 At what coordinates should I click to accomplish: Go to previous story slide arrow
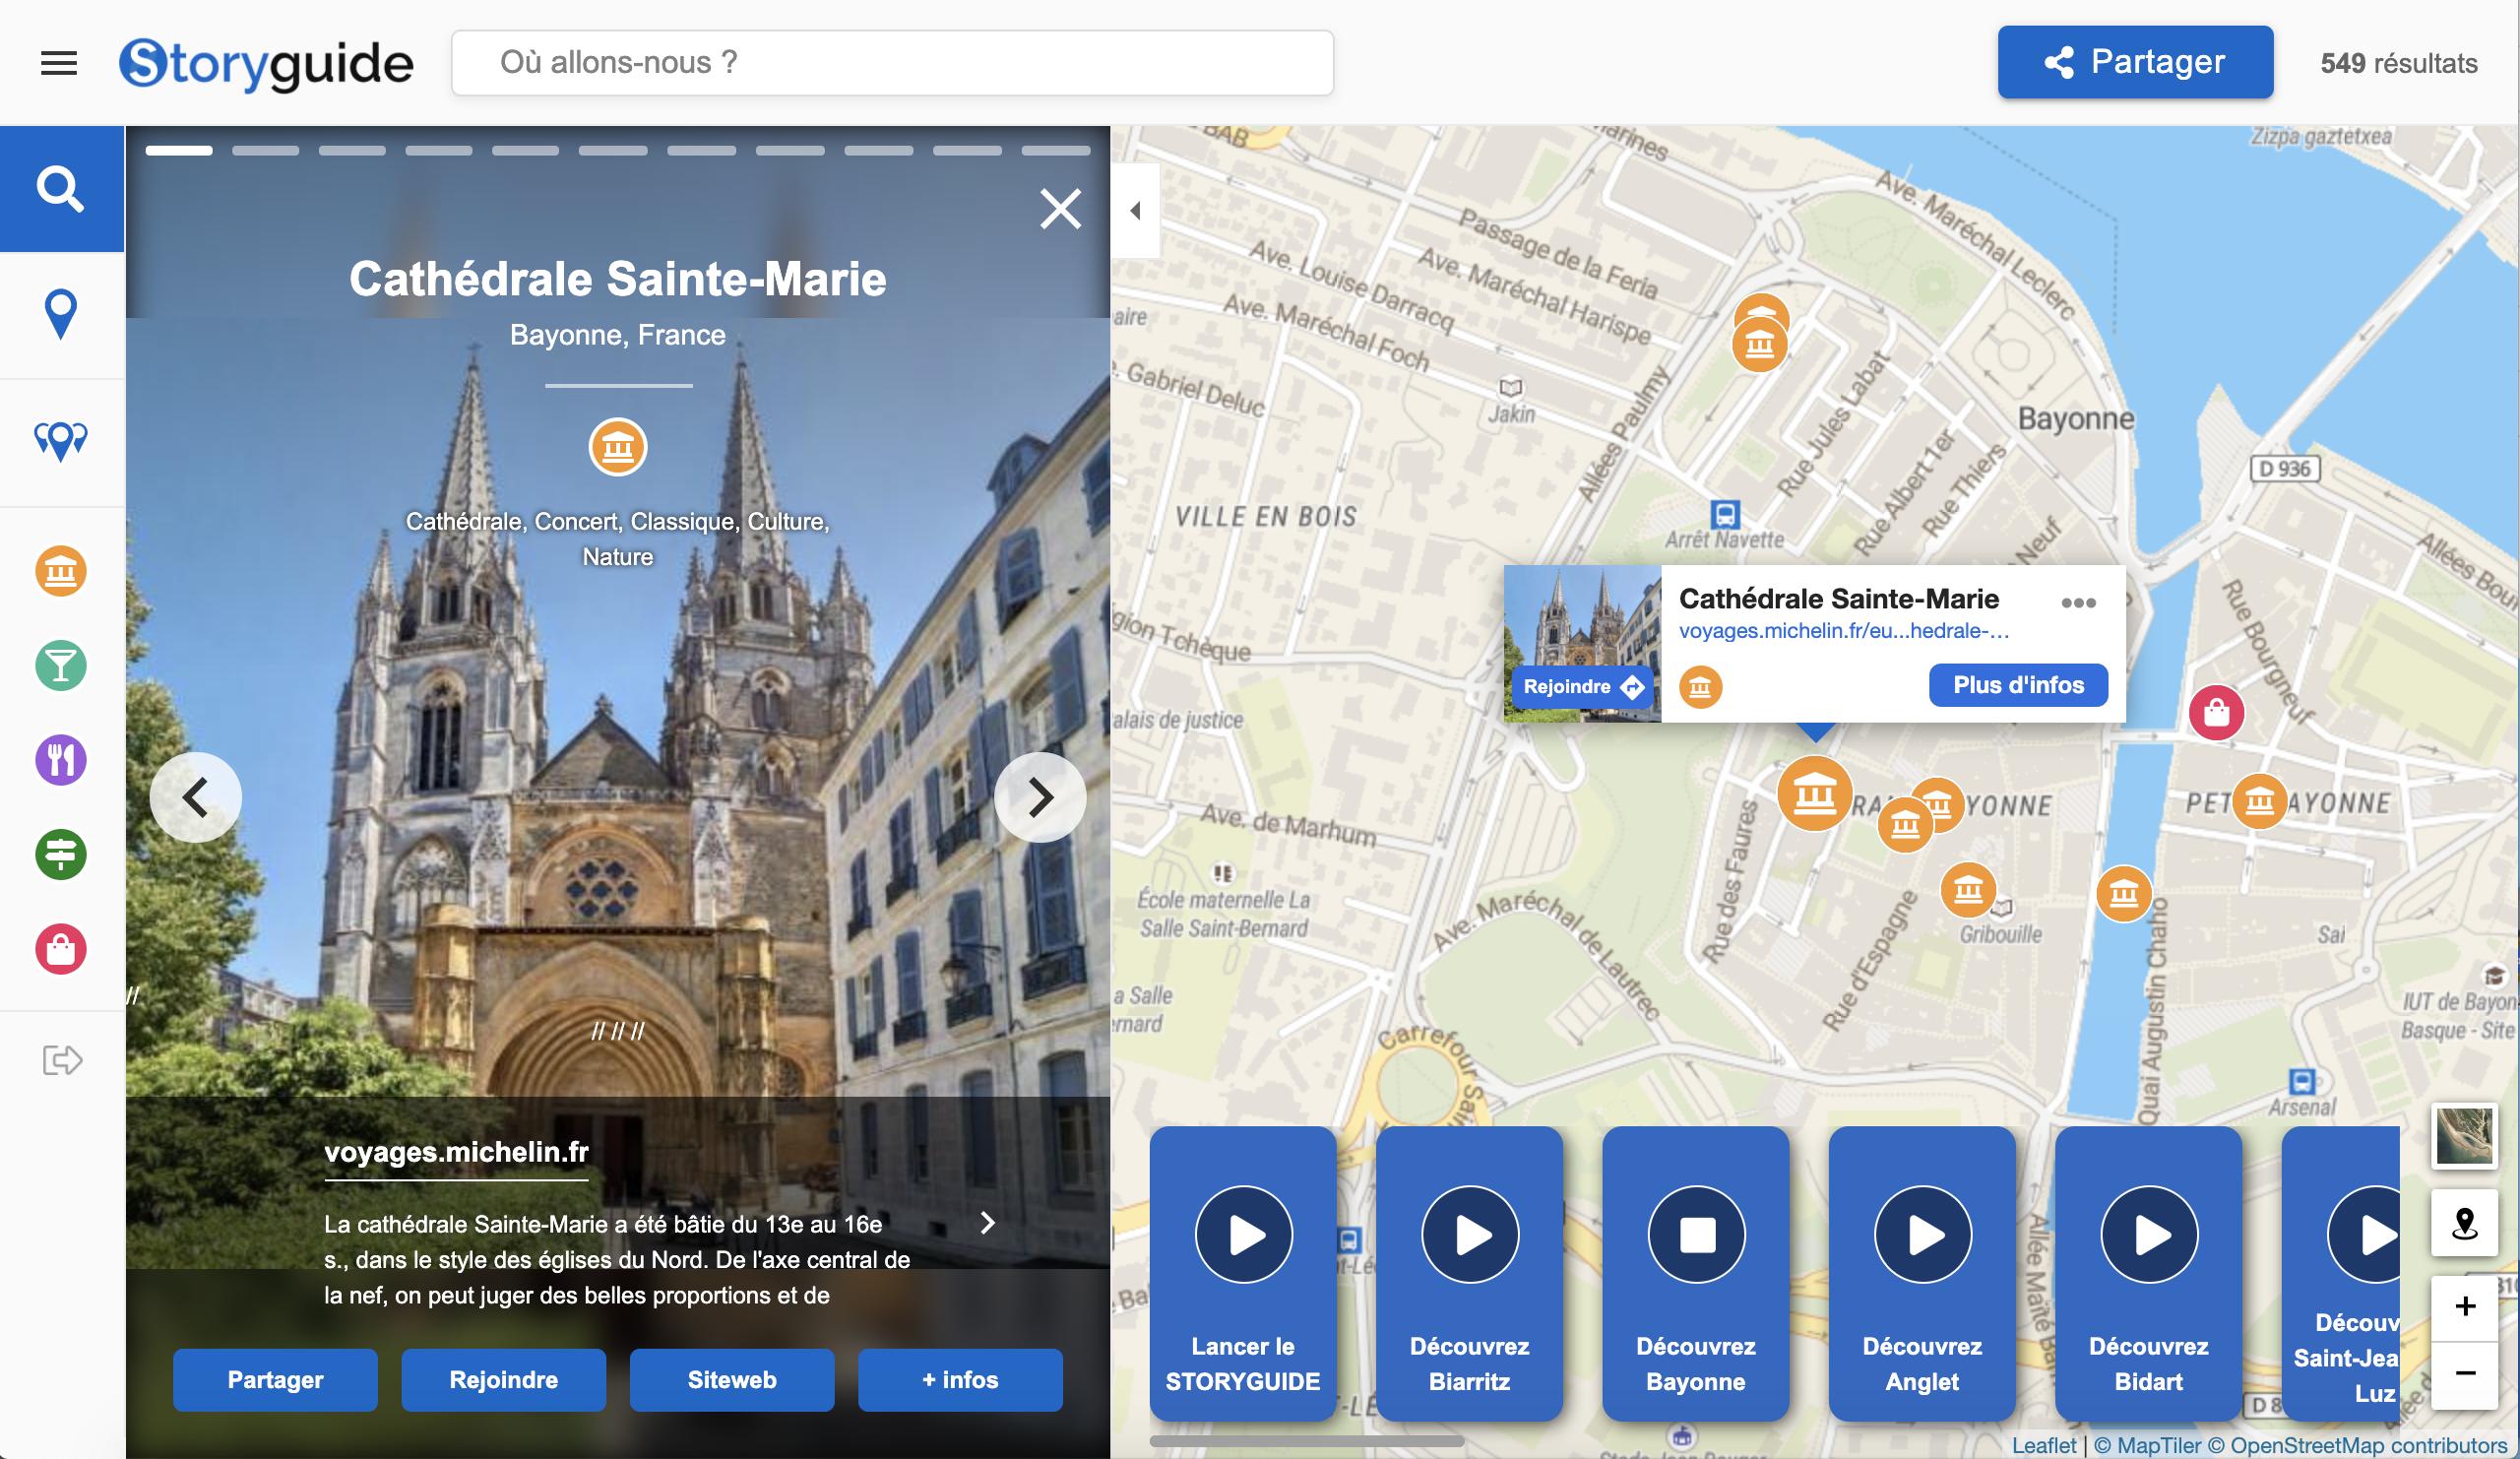196,797
